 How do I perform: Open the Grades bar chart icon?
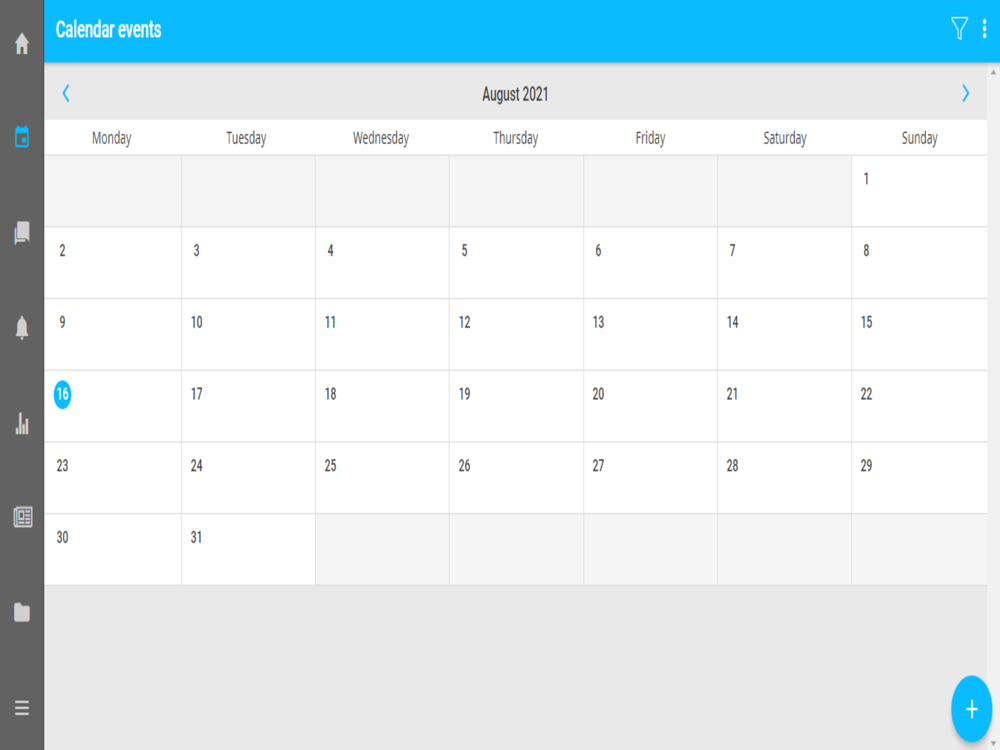[22, 423]
